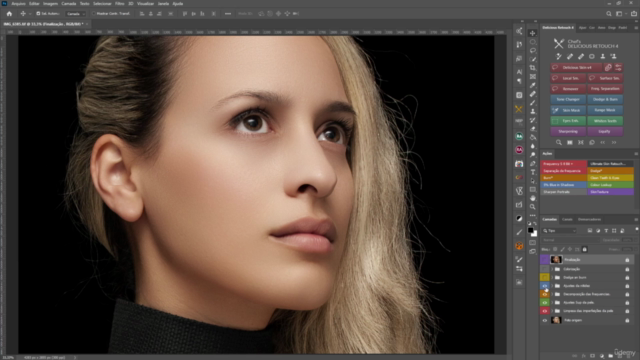Select the Clone Stamp tool

pyautogui.click(x=533, y=111)
